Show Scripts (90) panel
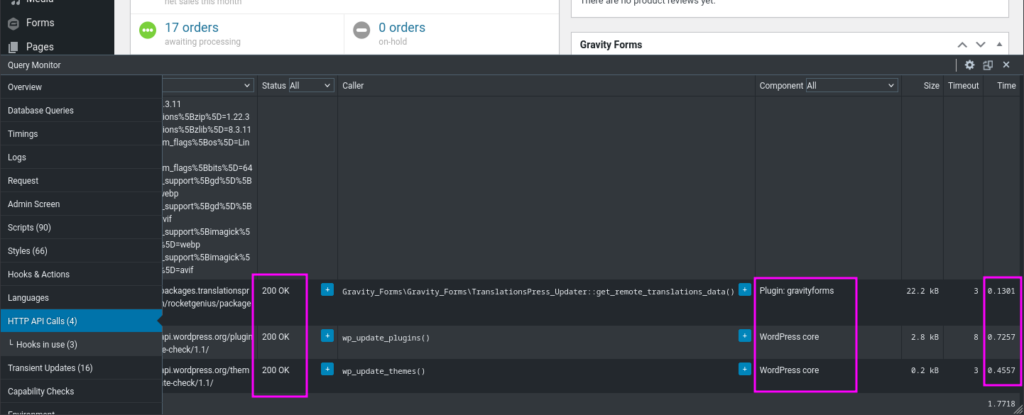The width and height of the screenshot is (1024, 415). [x=81, y=227]
